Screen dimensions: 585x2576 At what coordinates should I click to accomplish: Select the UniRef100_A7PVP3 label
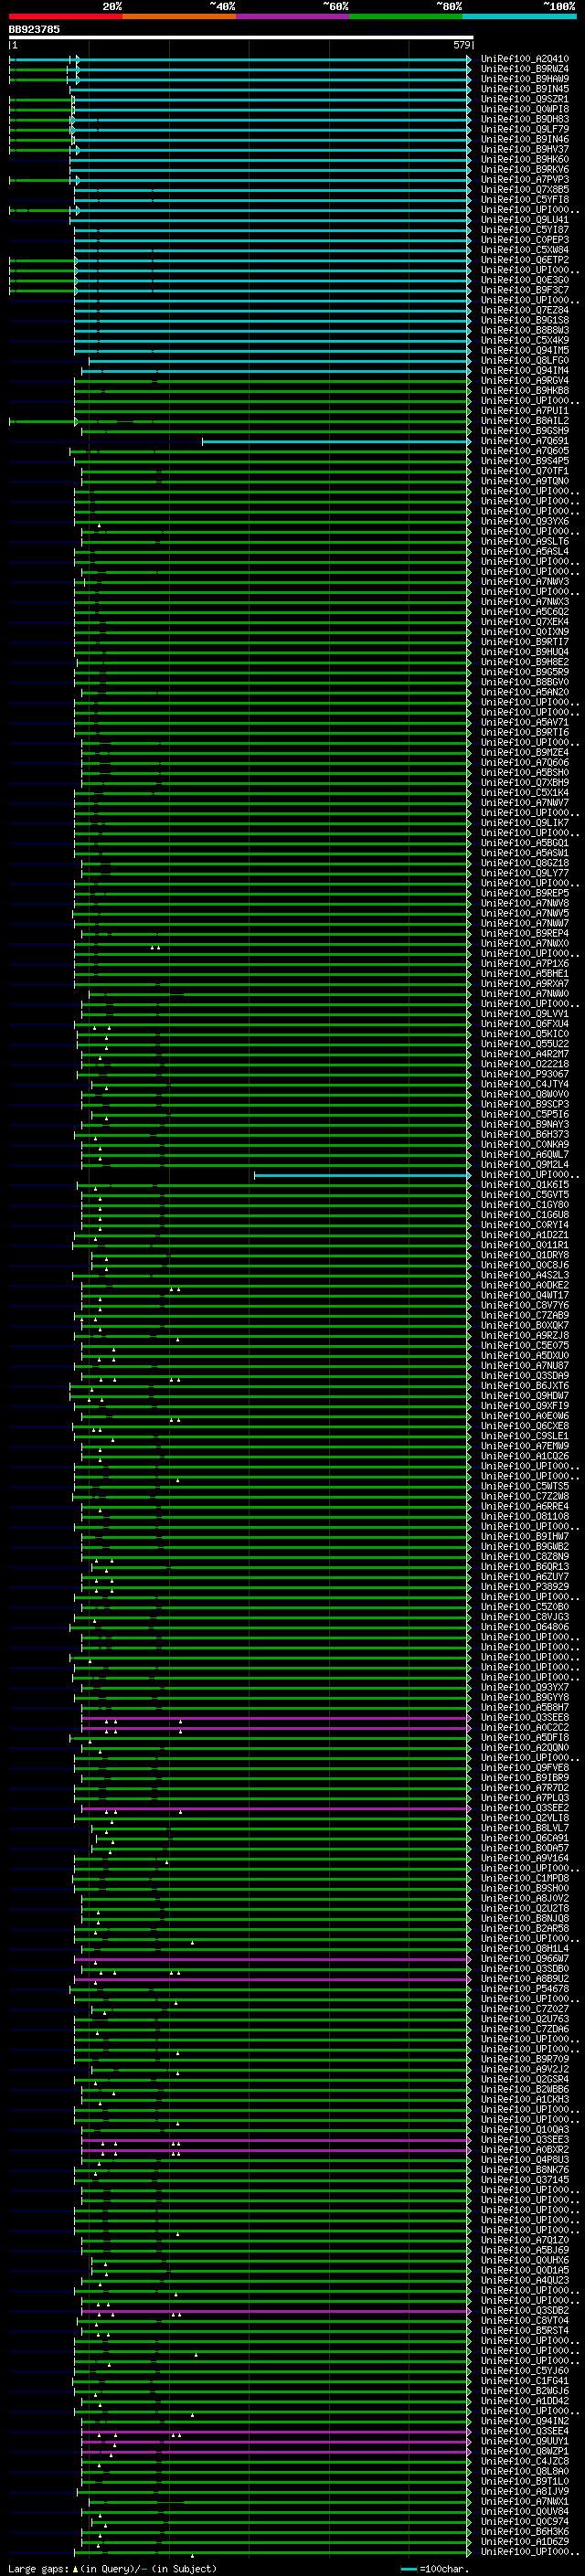click(525, 179)
